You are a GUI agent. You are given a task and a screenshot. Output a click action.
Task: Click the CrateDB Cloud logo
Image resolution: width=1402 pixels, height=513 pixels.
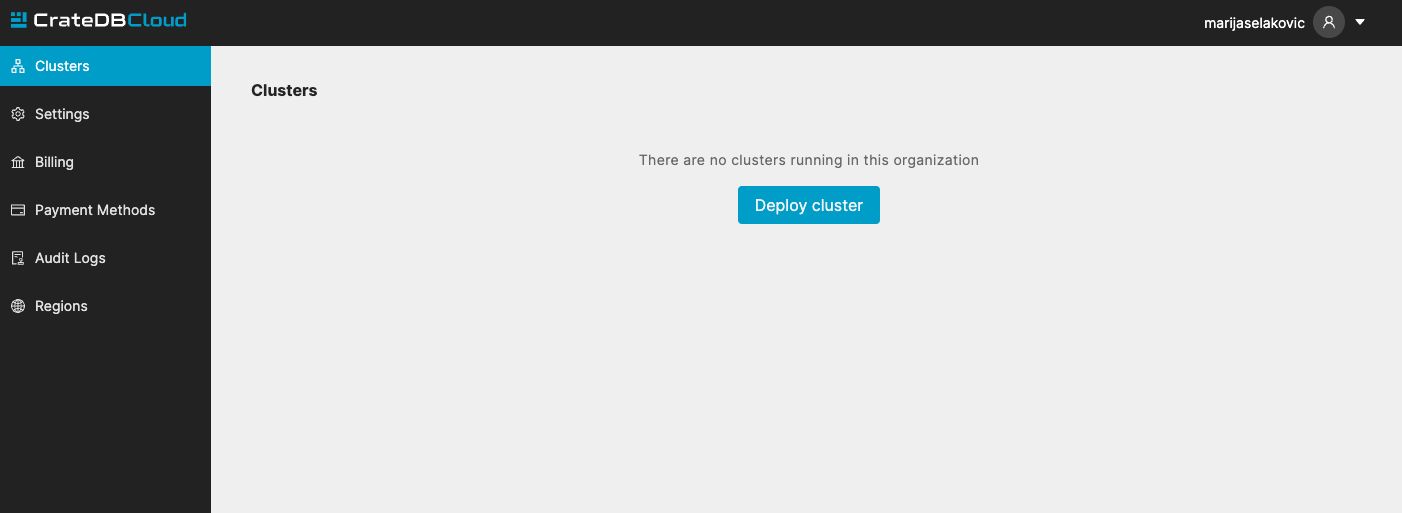point(98,20)
